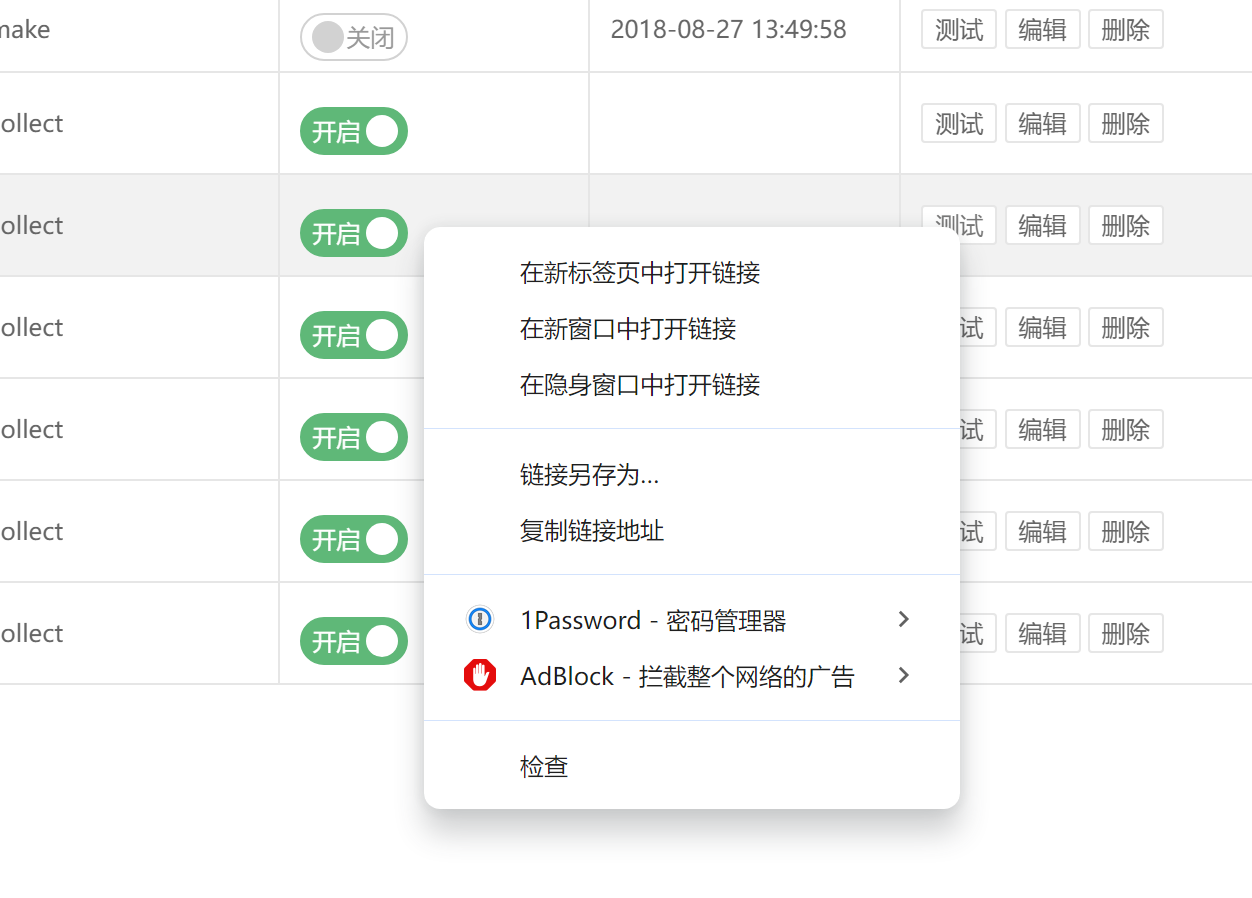Open link via 在隐身窗口中打开链接
Screen dimensions: 1252x898
click(x=640, y=385)
